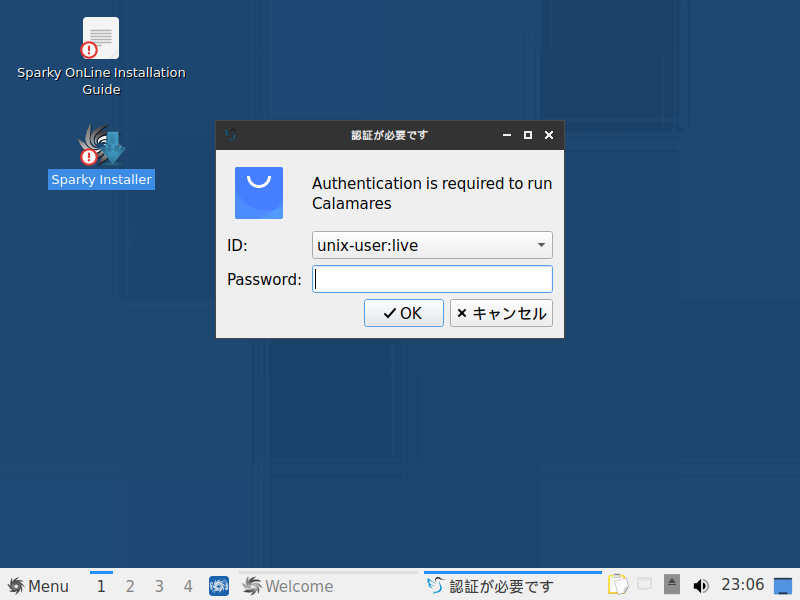Click the 23:06 clock on the panel
The image size is (800, 600).
742,585
